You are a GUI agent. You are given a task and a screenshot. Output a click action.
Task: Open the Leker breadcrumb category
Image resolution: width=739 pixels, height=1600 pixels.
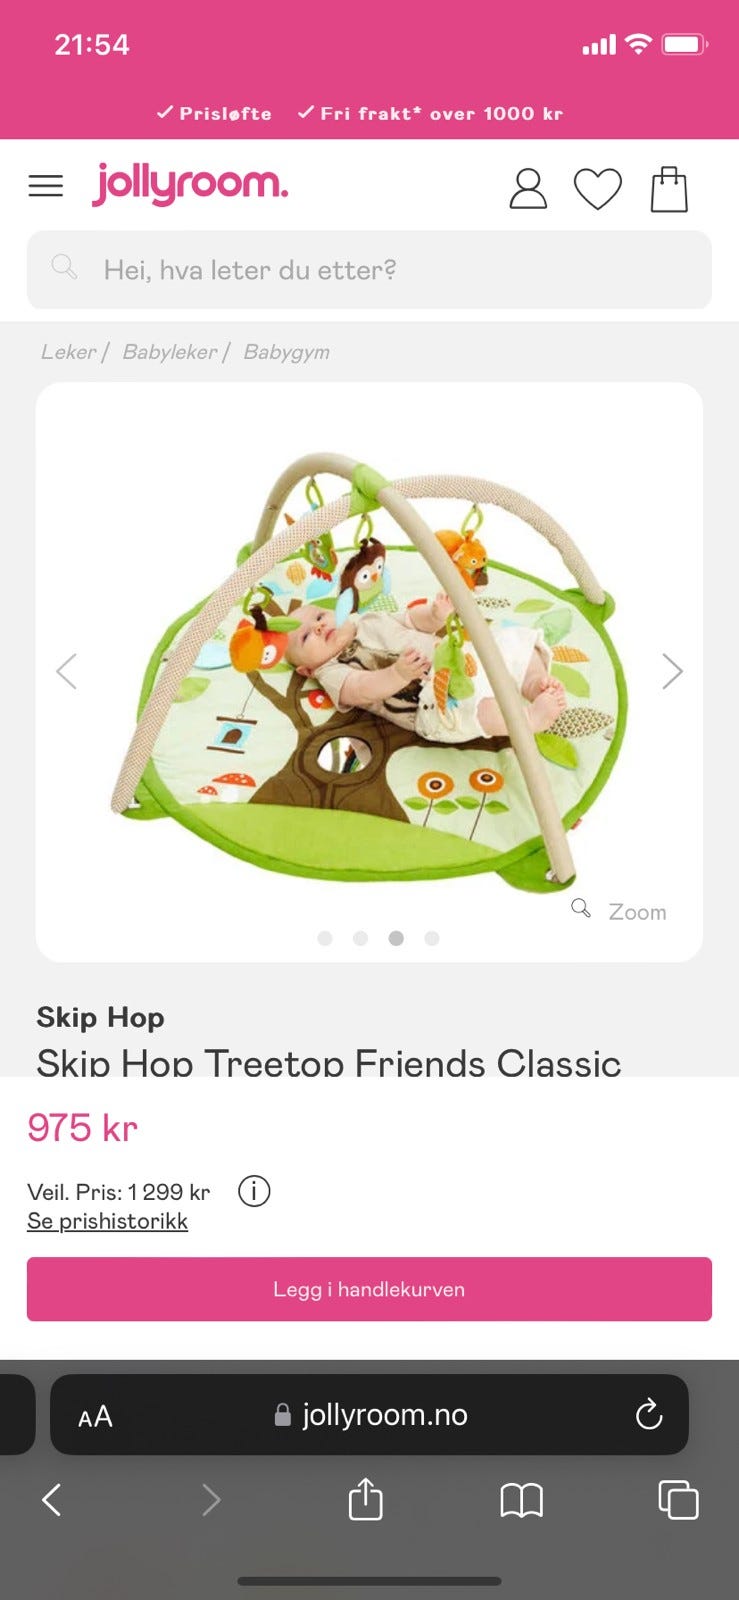click(x=68, y=352)
